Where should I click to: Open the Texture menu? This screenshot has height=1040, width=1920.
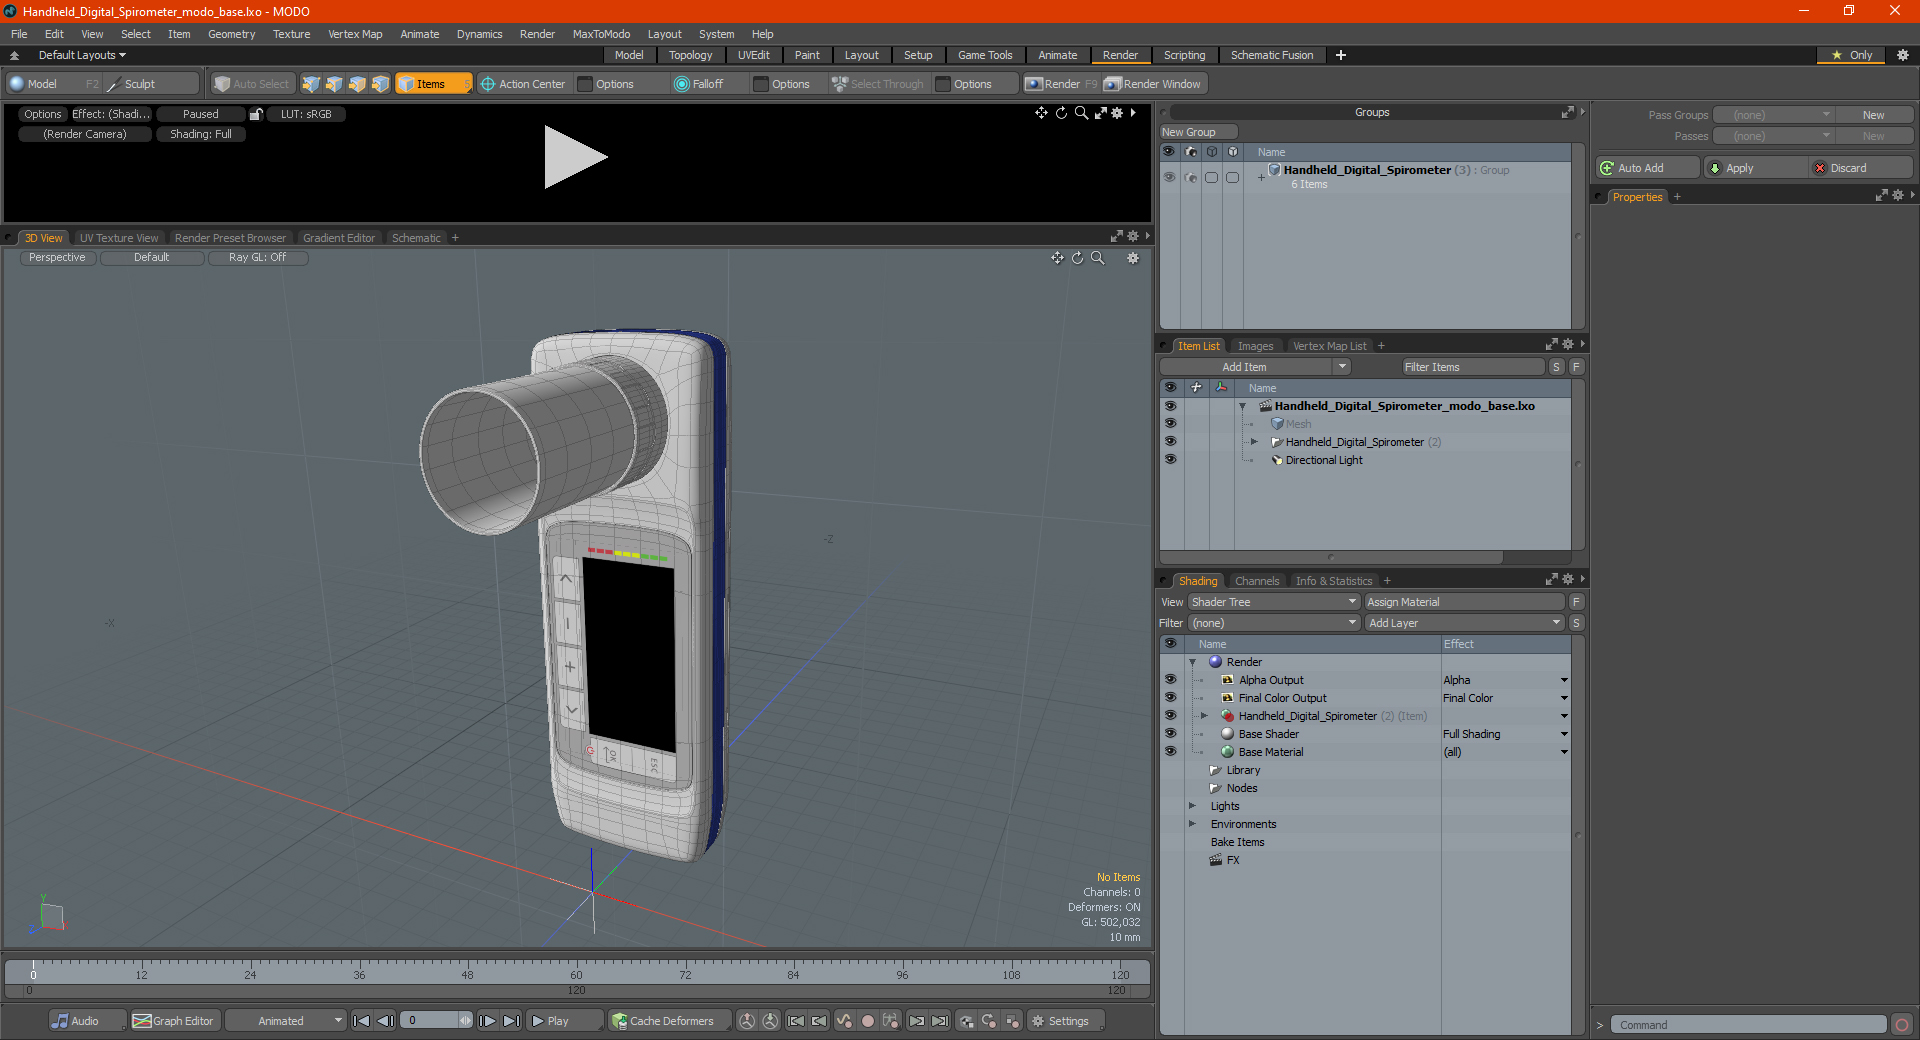(291, 34)
